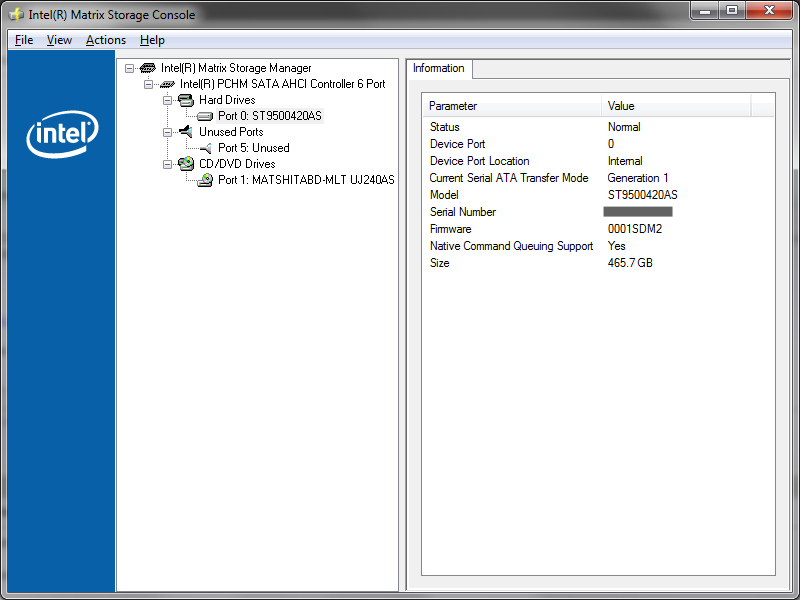
Task: Click the Firmware parameter label
Action: pyautogui.click(x=451, y=229)
